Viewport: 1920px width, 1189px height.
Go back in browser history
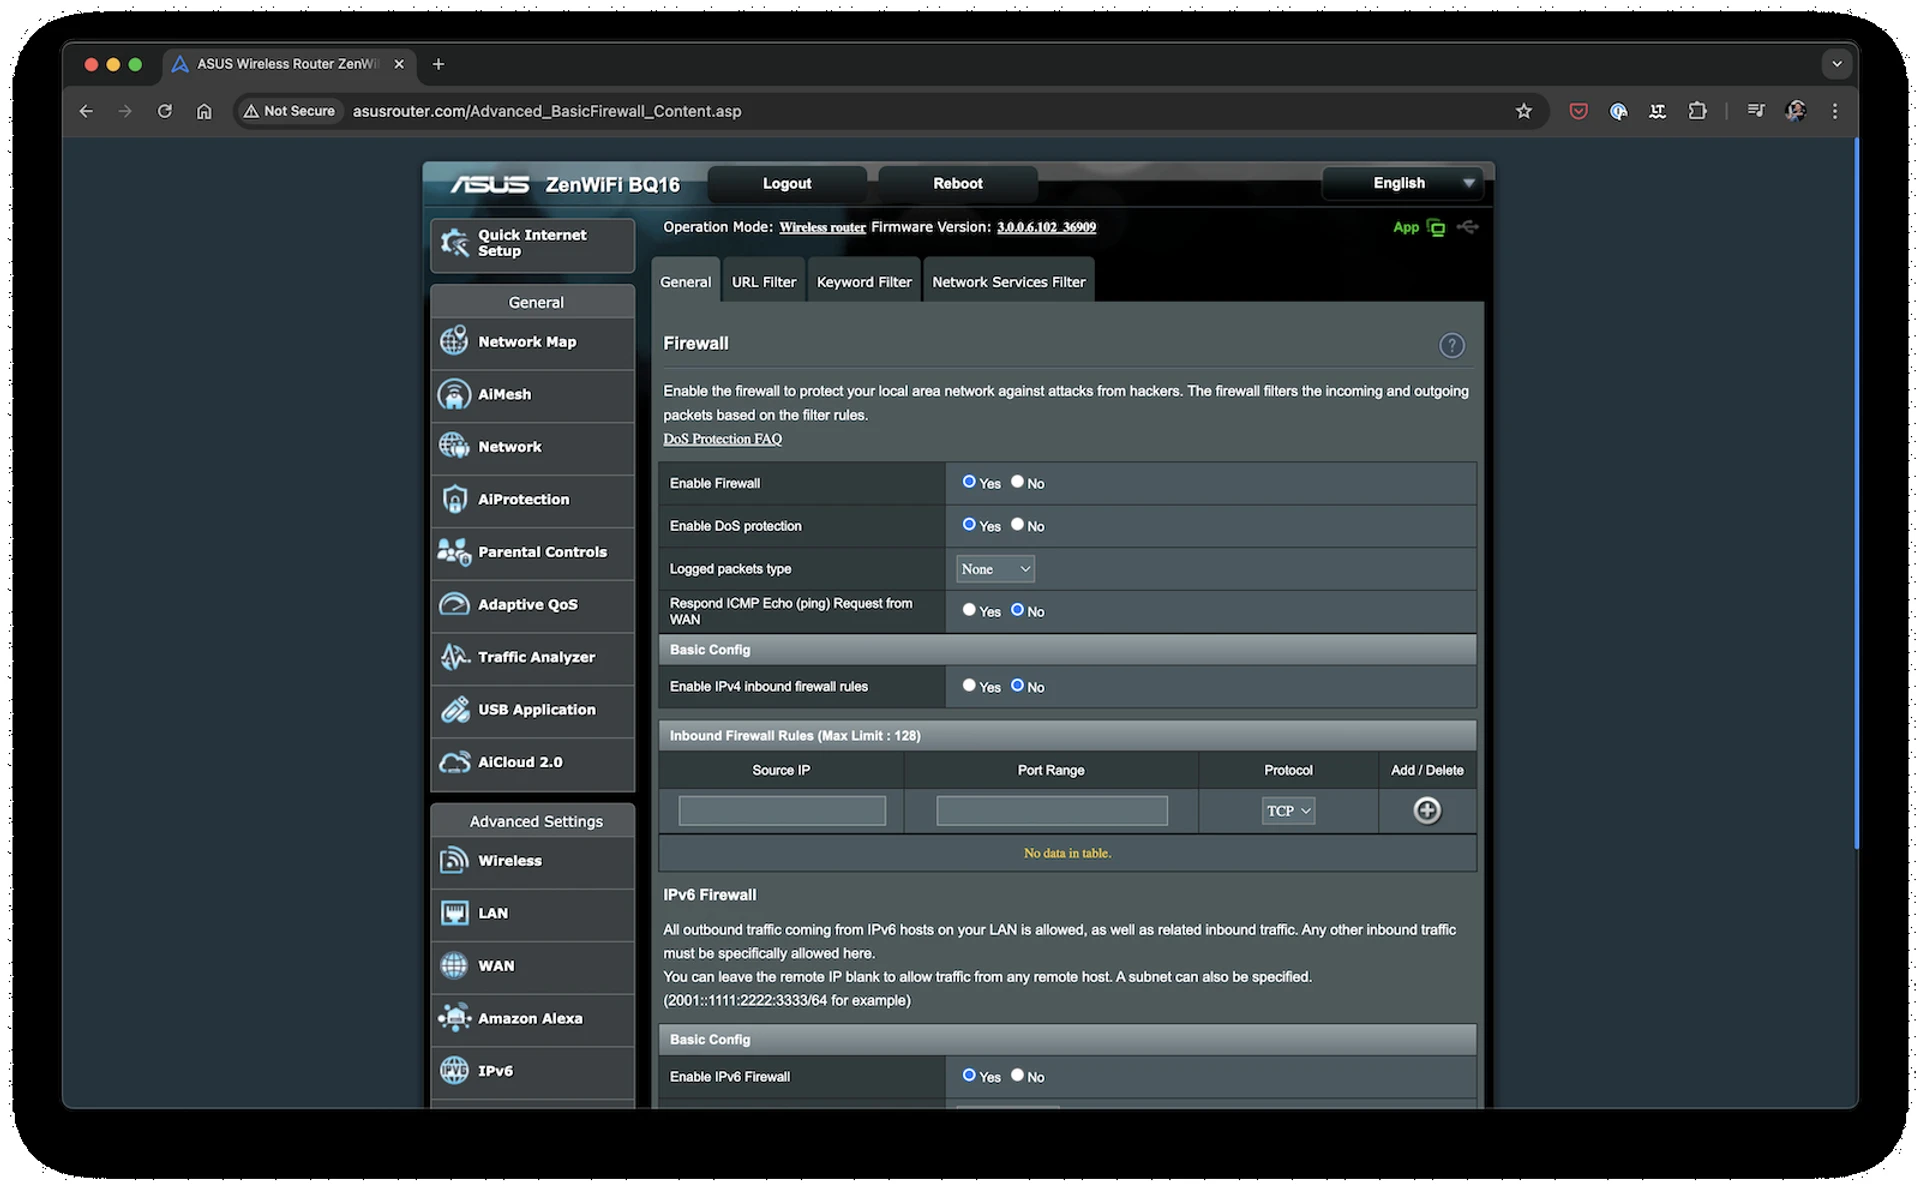click(x=86, y=111)
